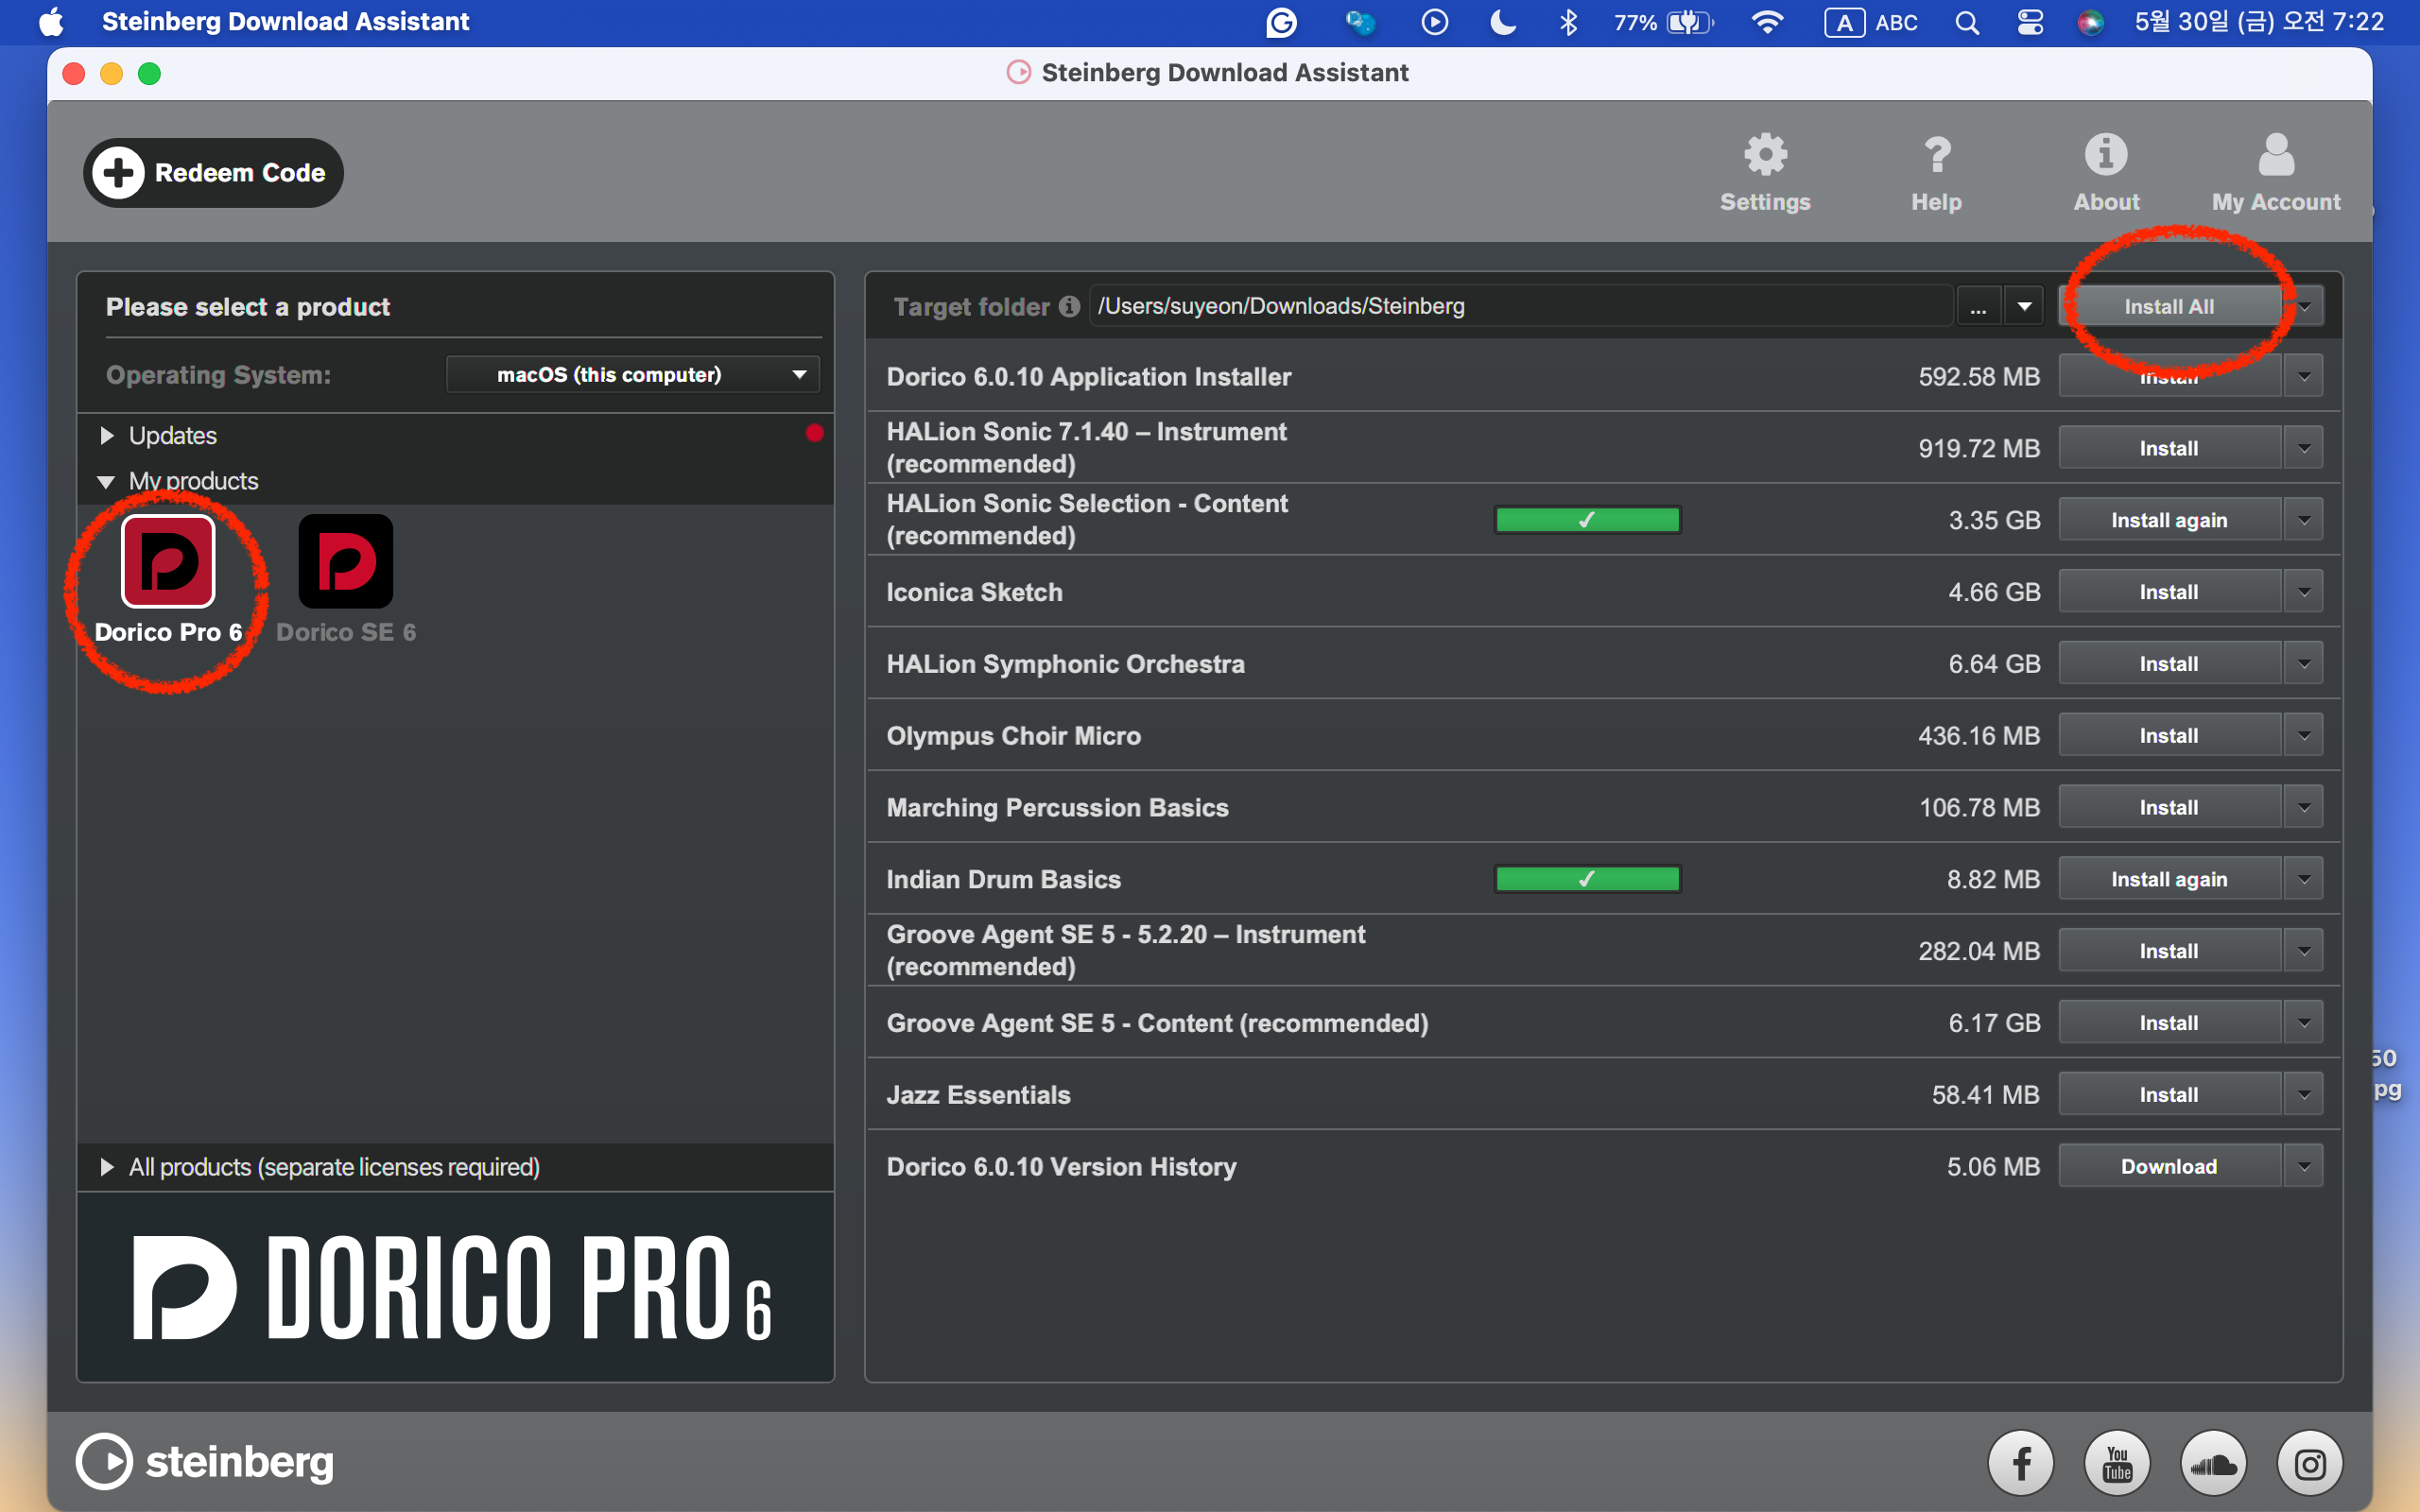
Task: Collapse the My products section
Action: coord(106,482)
